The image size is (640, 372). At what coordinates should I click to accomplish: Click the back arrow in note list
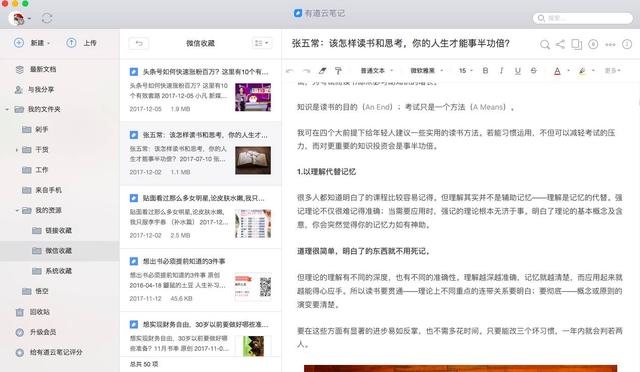click(x=139, y=43)
